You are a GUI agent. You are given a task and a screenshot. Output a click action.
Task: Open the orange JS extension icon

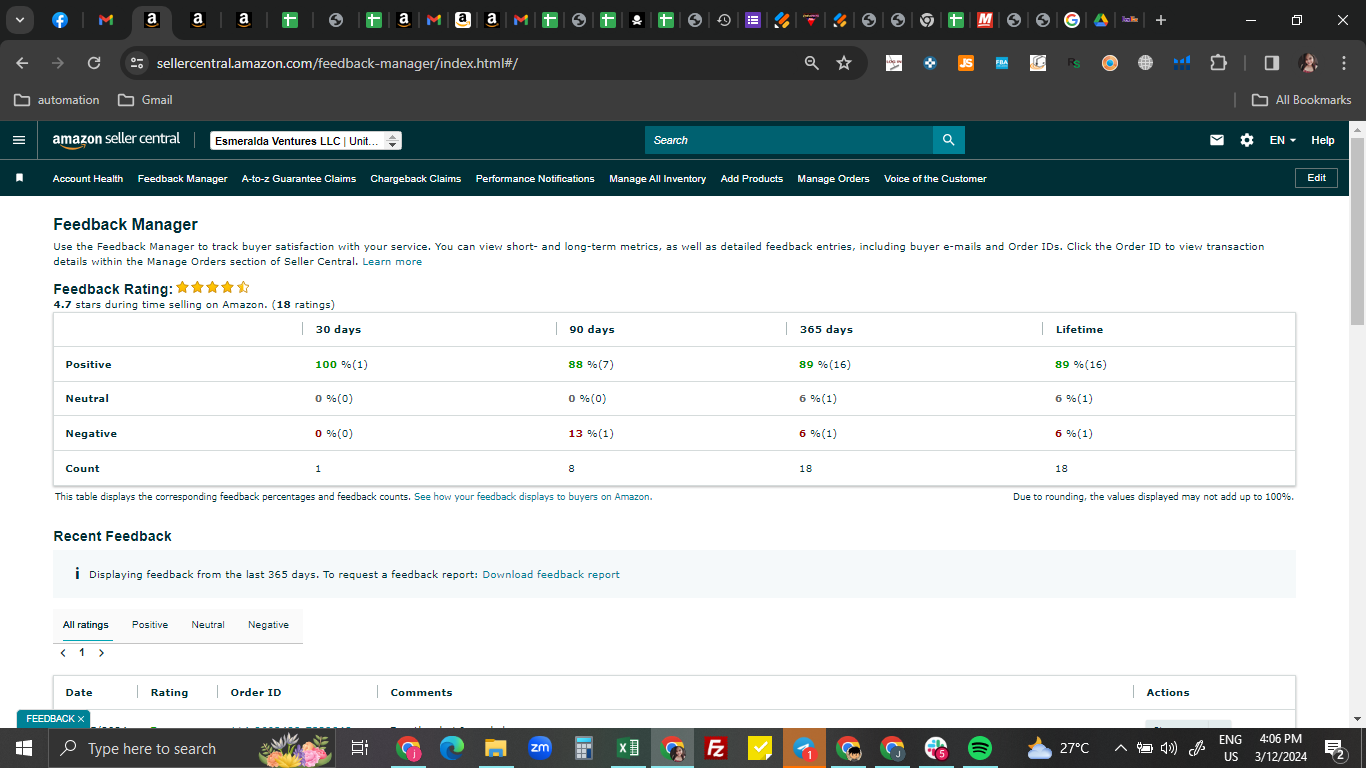pyautogui.click(x=966, y=63)
